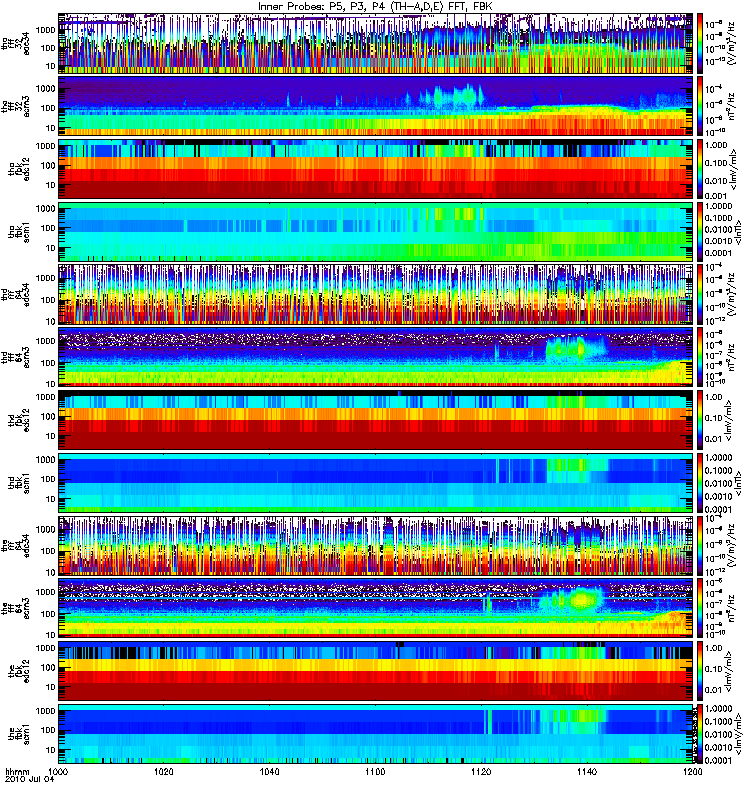
Task: Click the the fbk scm1 color bar
Action: coord(700,734)
